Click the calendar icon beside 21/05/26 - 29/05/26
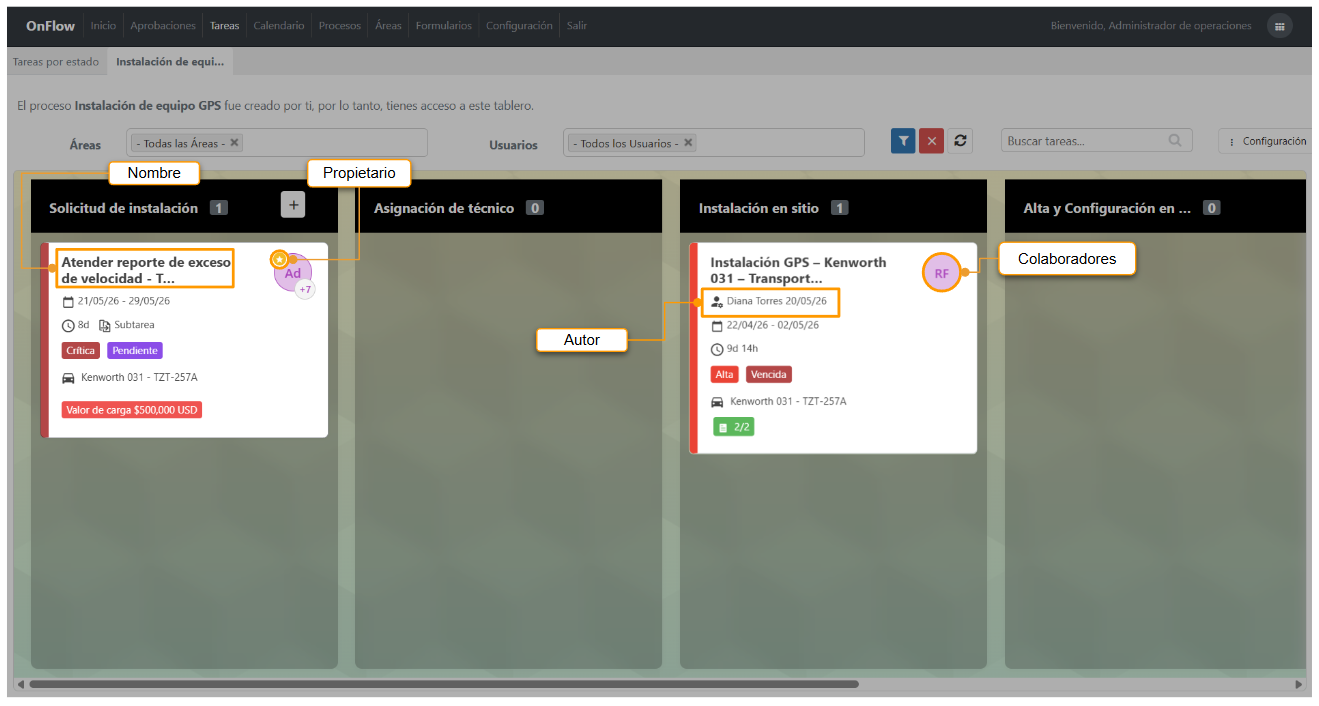 pos(68,302)
